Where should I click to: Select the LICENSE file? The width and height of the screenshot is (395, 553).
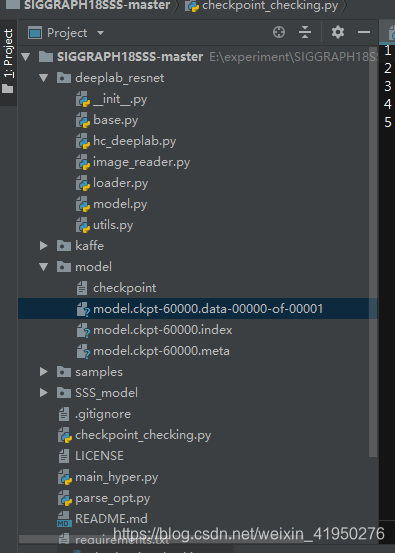tap(99, 456)
